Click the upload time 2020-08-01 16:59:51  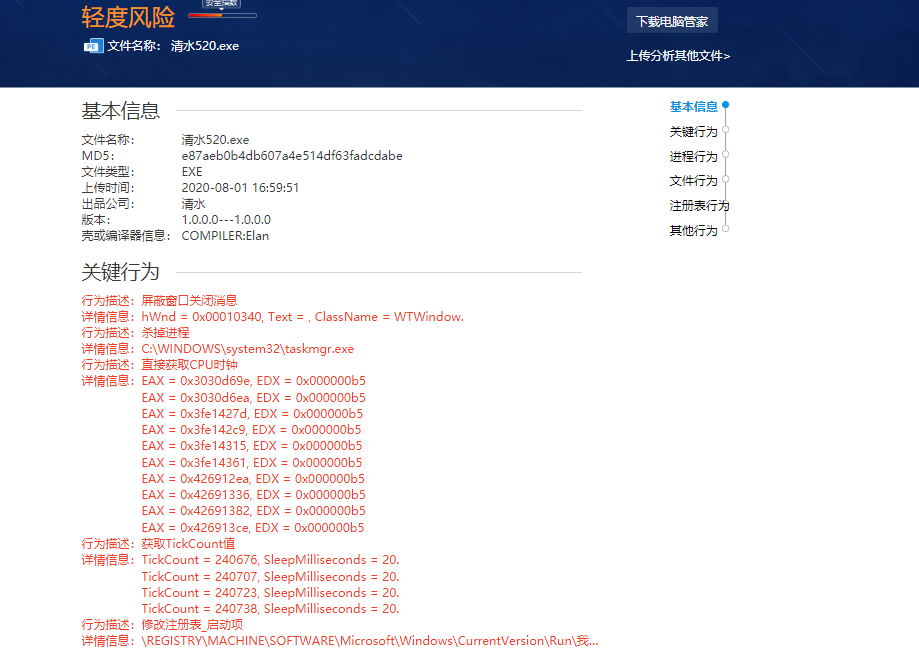click(240, 188)
